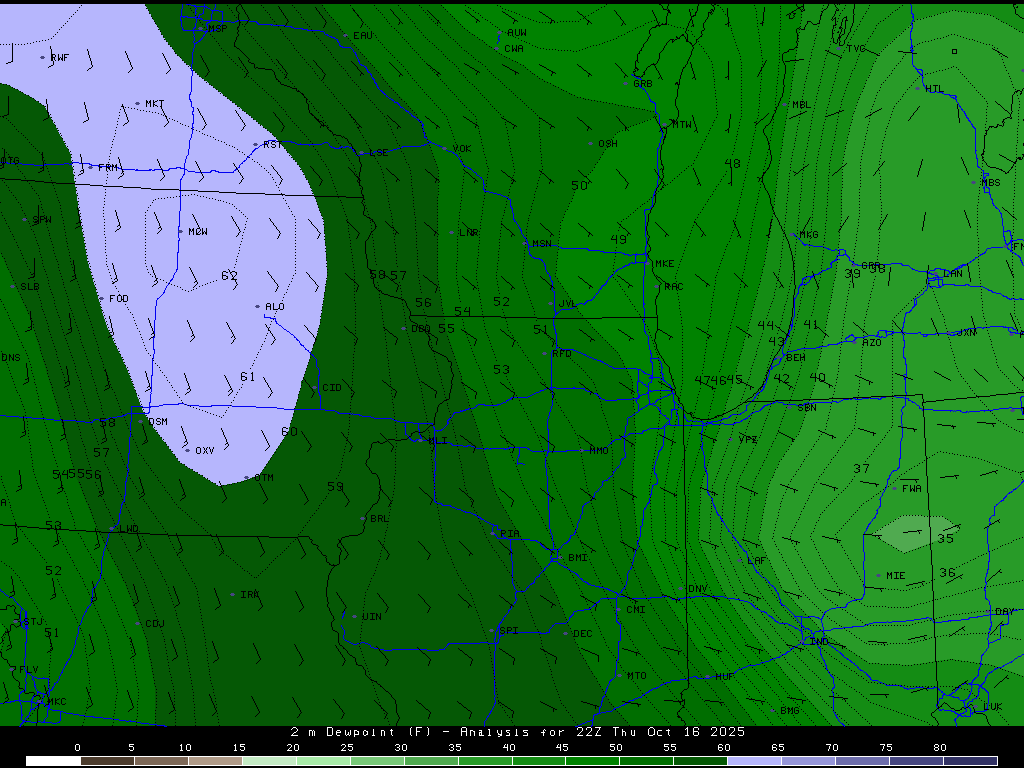Click the SBN station label
This screenshot has width=1024, height=768.
point(807,407)
